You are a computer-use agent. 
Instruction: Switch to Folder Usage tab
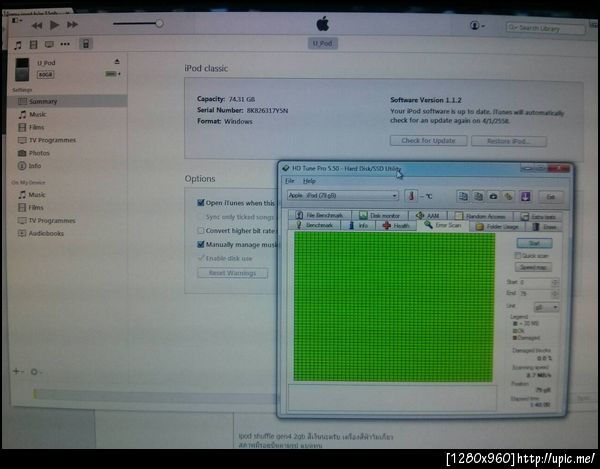click(x=497, y=226)
